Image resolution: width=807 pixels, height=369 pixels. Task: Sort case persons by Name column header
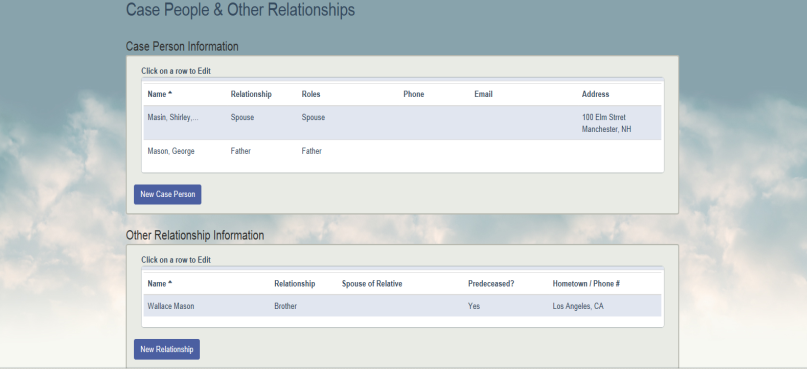[160, 94]
